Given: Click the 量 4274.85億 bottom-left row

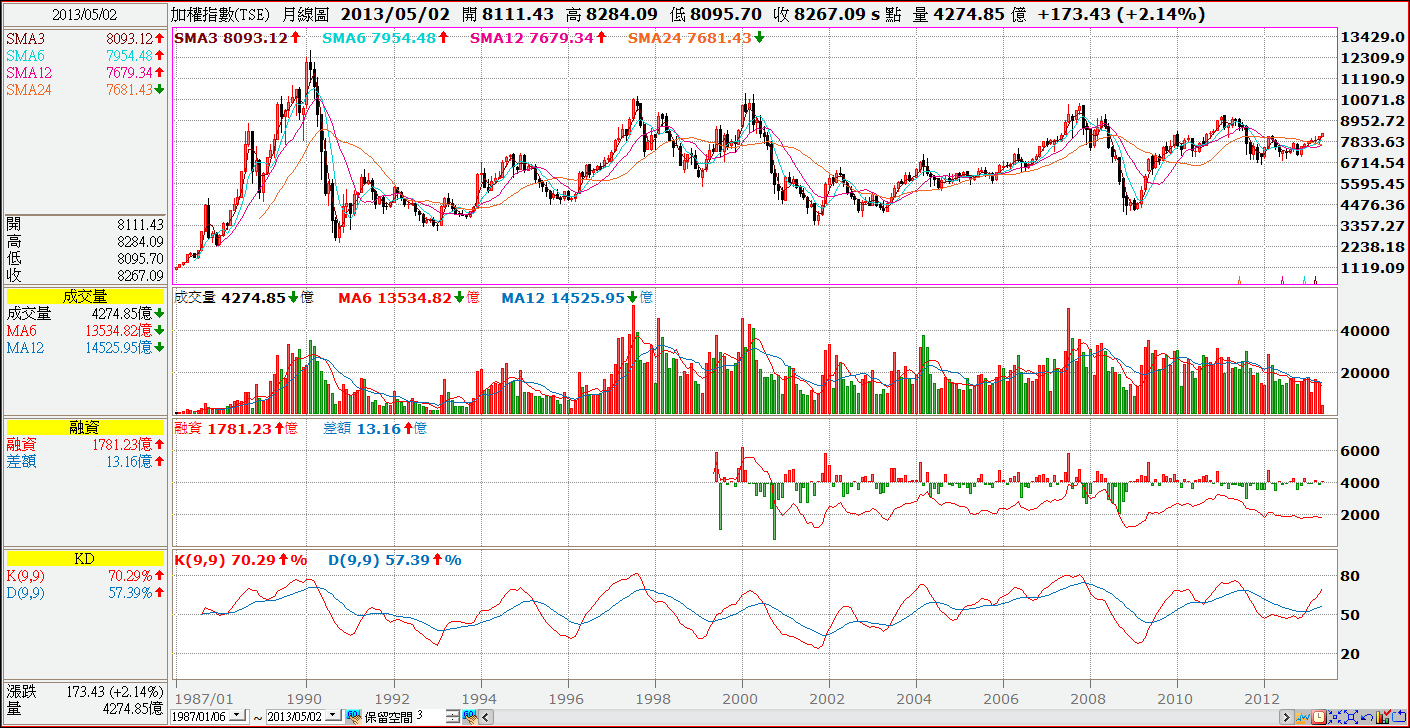Looking at the screenshot, I should [x=84, y=708].
